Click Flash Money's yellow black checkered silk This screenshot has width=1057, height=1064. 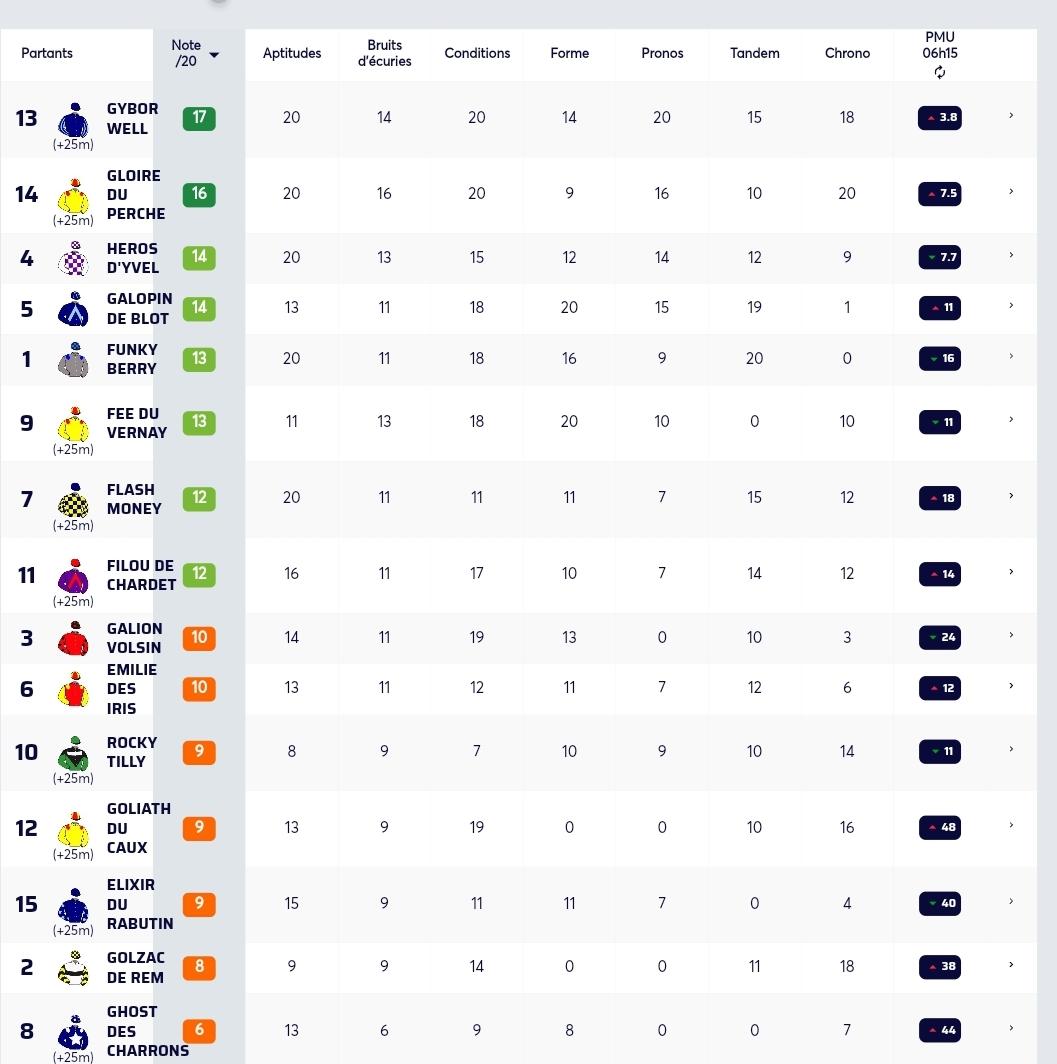[73, 500]
